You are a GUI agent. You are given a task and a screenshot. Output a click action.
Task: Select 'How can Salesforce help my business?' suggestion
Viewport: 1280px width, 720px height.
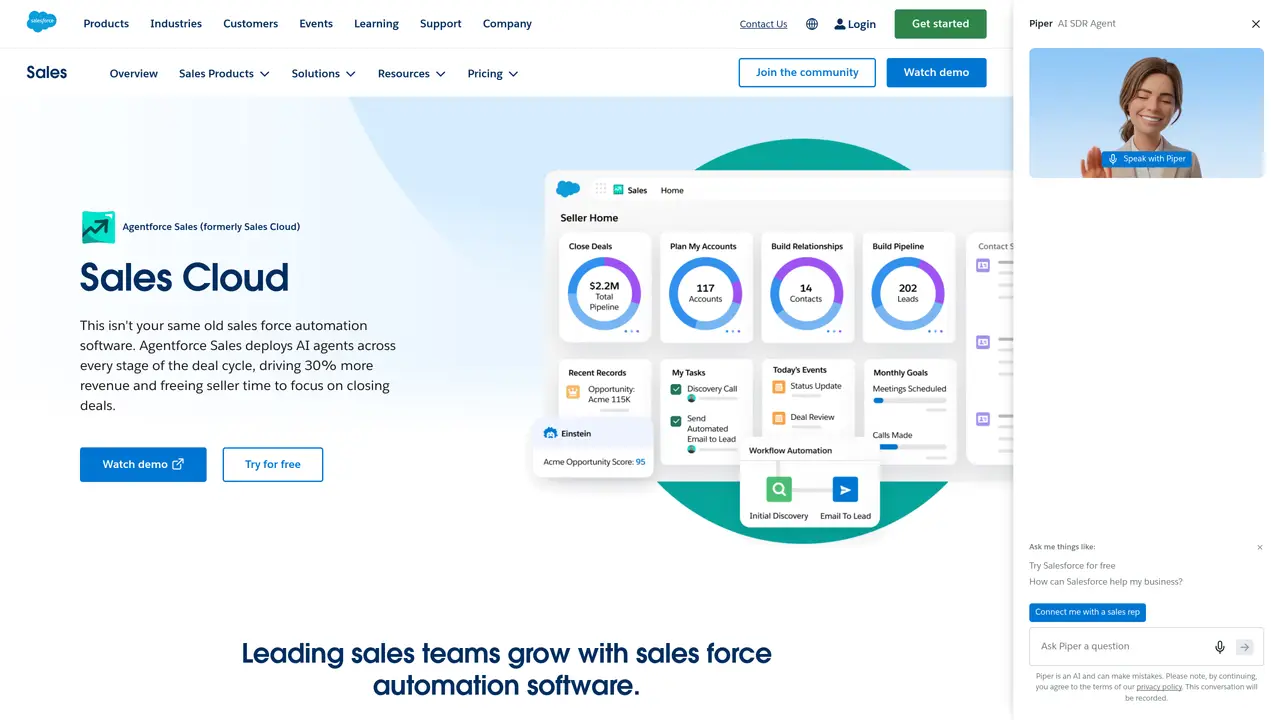point(1106,582)
